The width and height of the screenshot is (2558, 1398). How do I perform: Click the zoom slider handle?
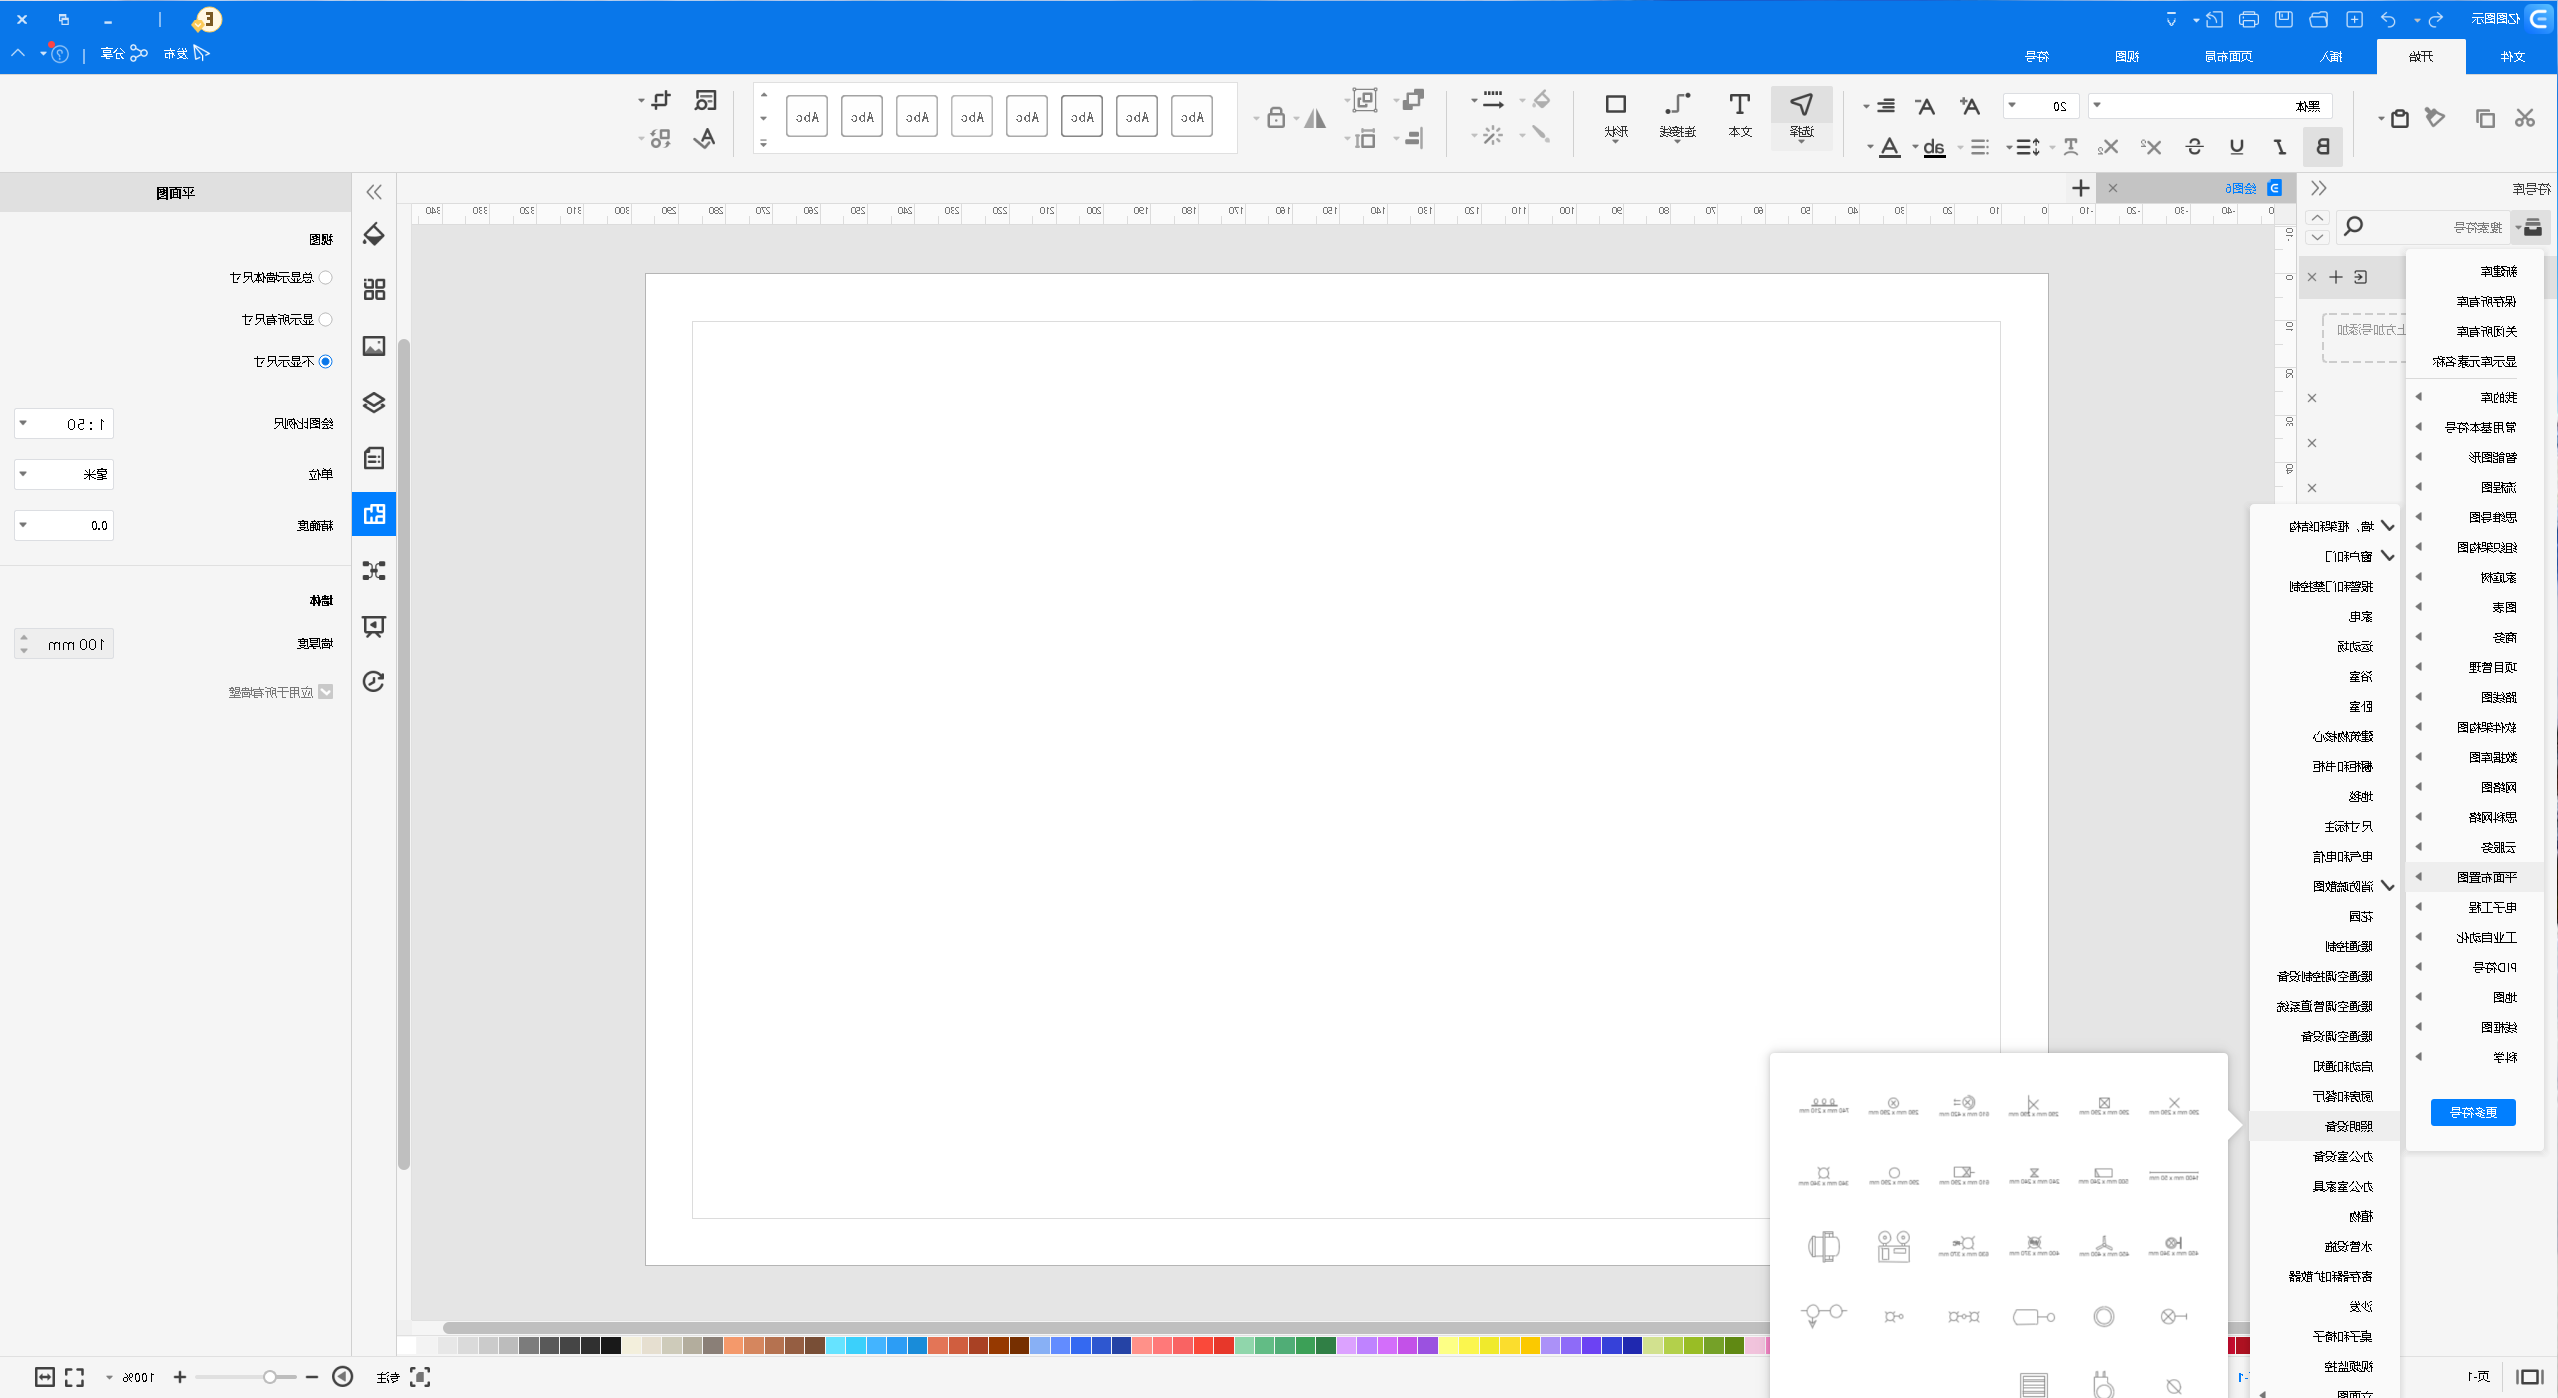pos(269,1377)
